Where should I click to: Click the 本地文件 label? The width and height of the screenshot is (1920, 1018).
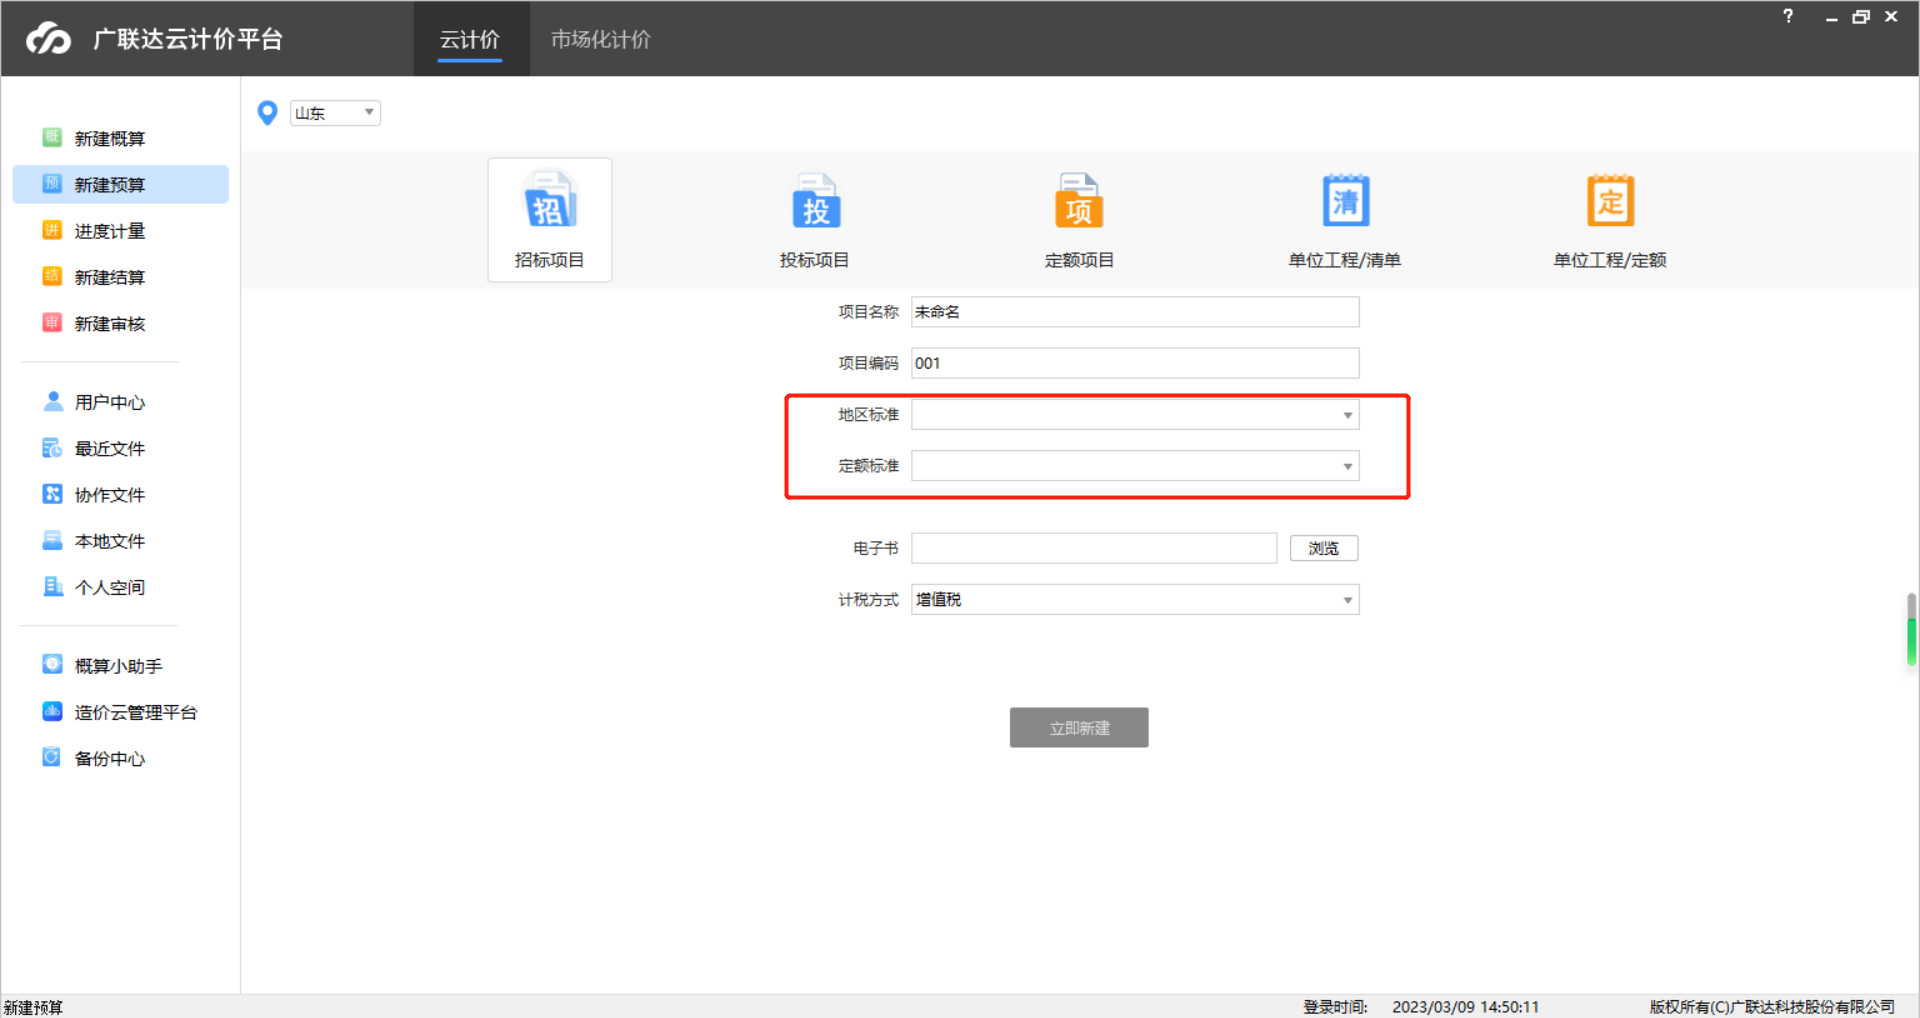point(110,541)
